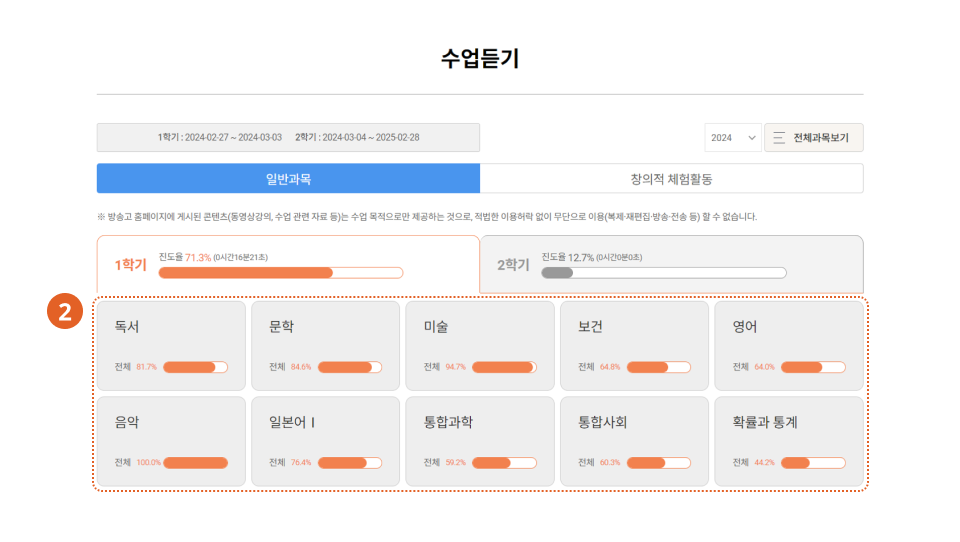Click the 64.0% value on 영어 card
This screenshot has width=960, height=542.
point(764,367)
